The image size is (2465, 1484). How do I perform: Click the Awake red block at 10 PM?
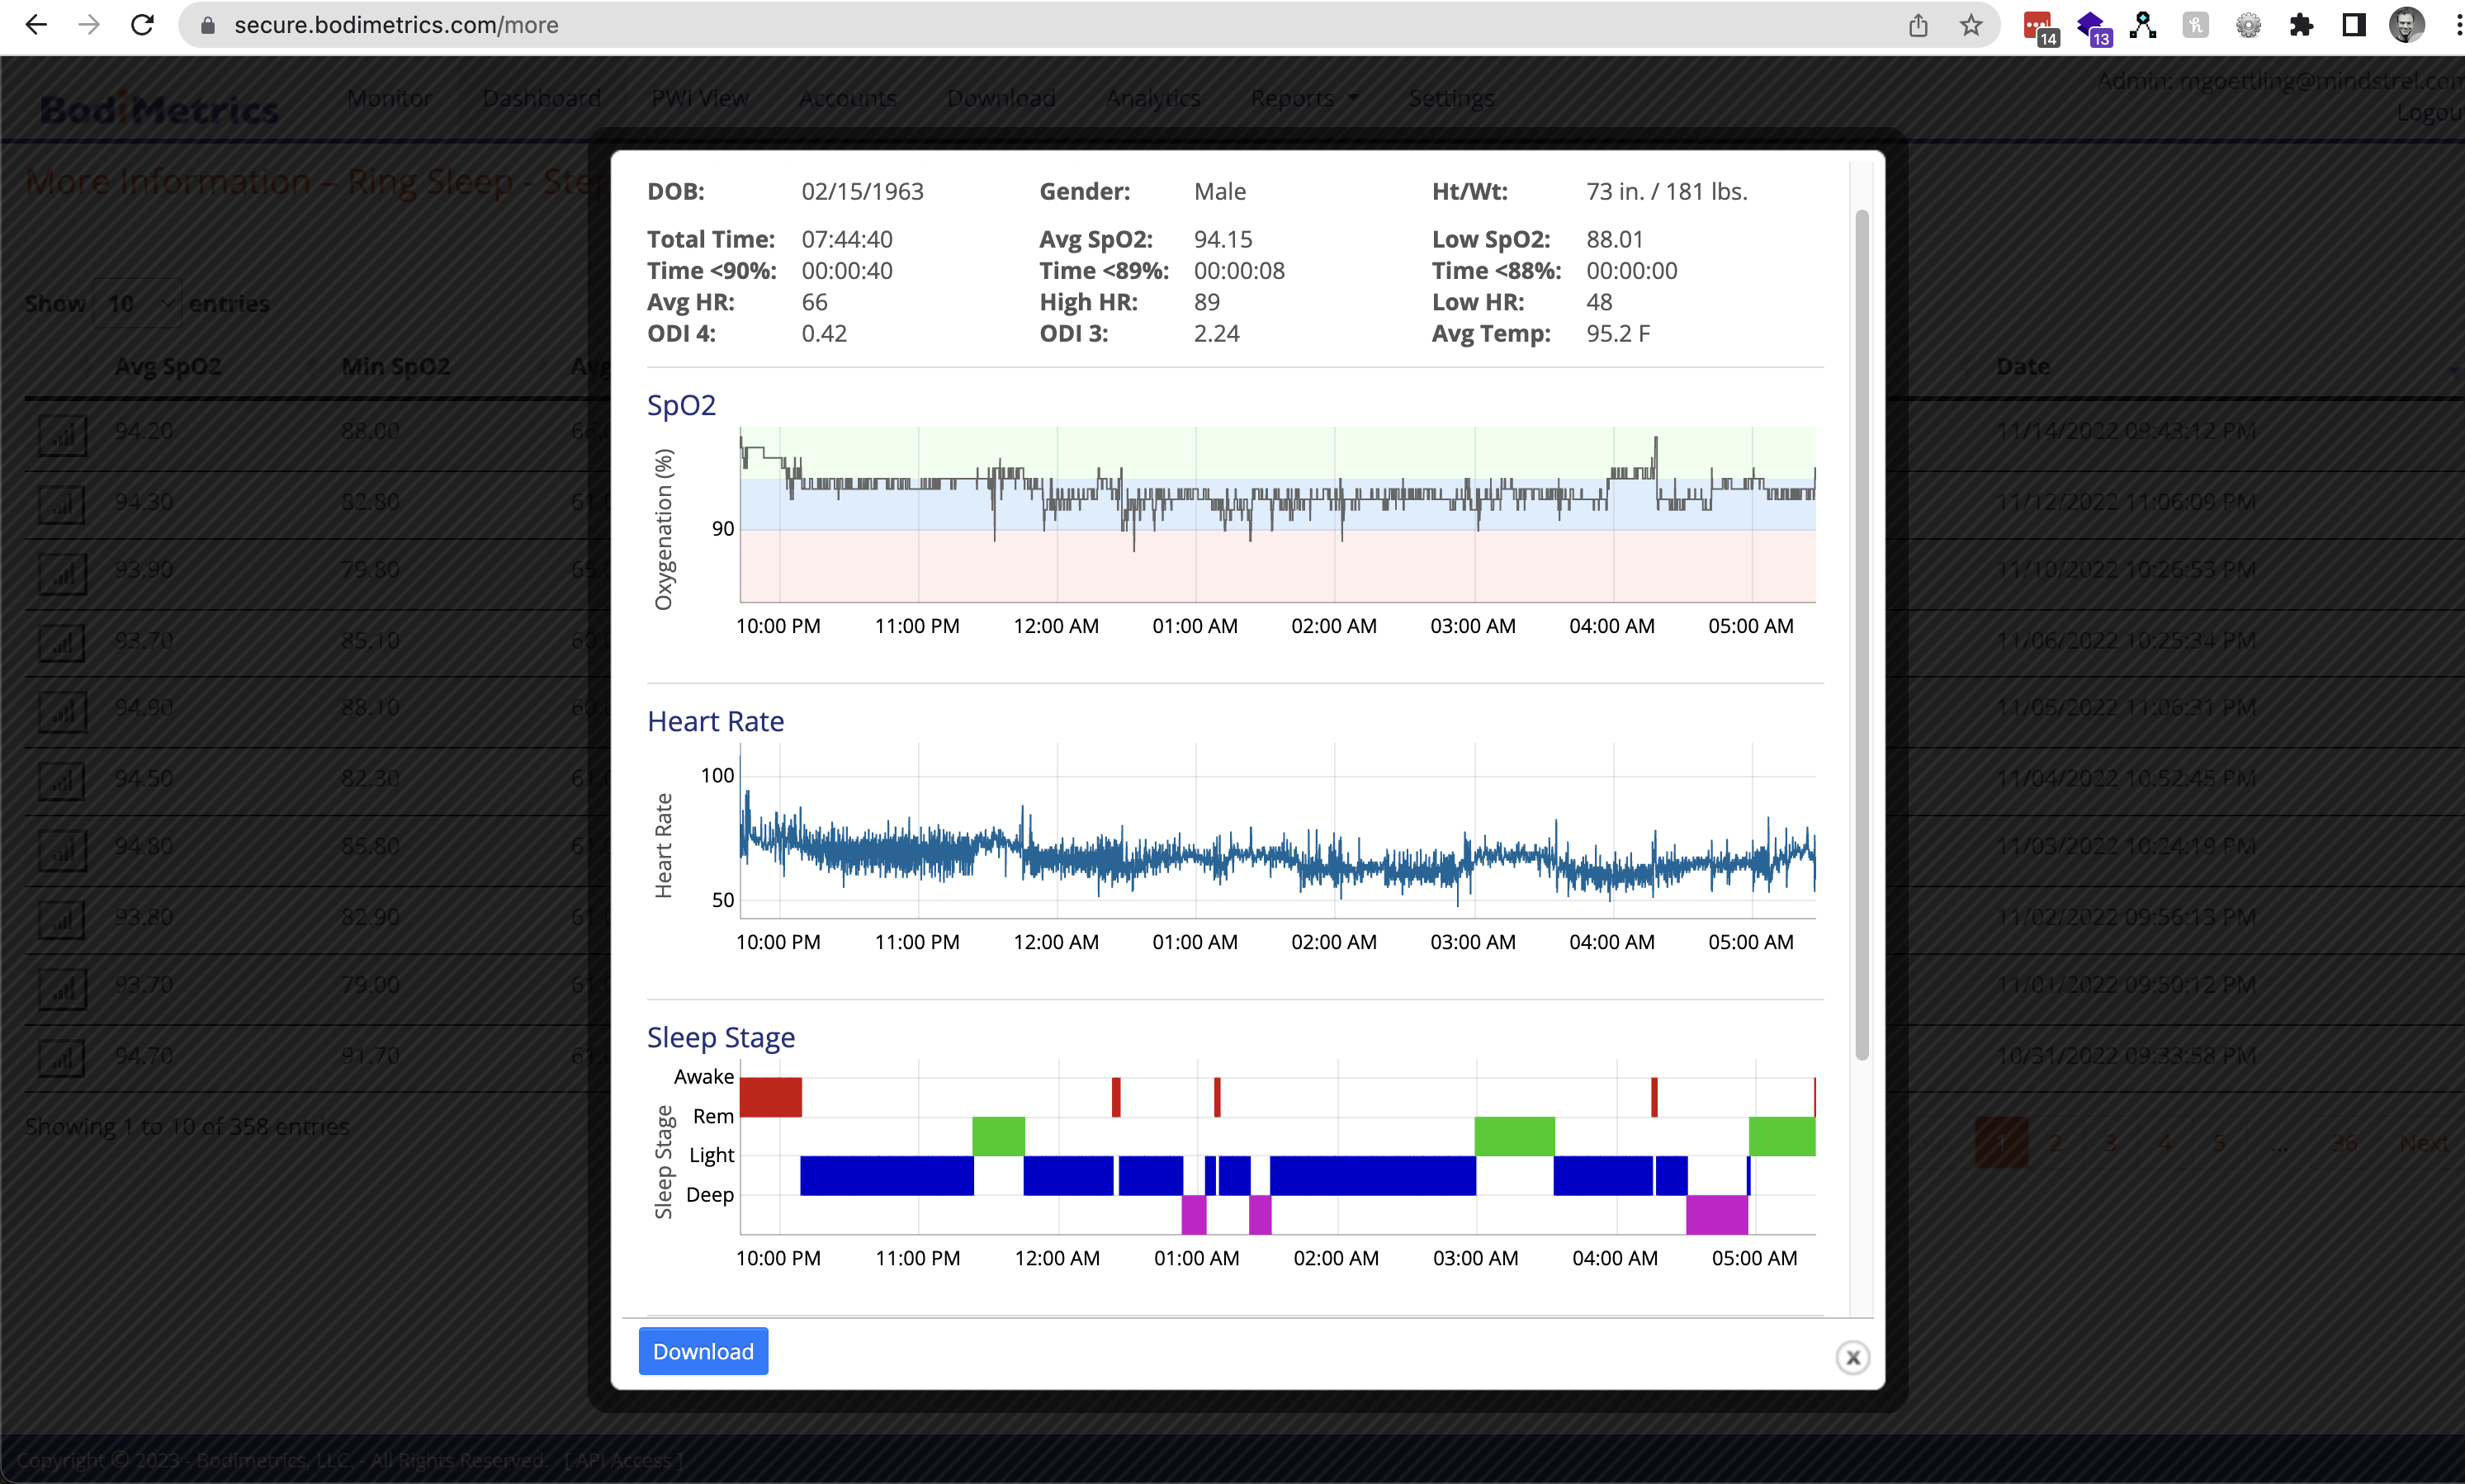click(770, 1096)
